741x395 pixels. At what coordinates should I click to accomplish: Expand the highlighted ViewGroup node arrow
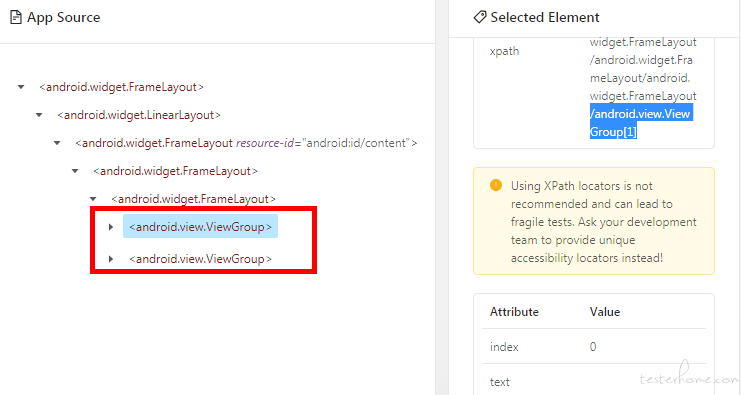pyautogui.click(x=111, y=227)
